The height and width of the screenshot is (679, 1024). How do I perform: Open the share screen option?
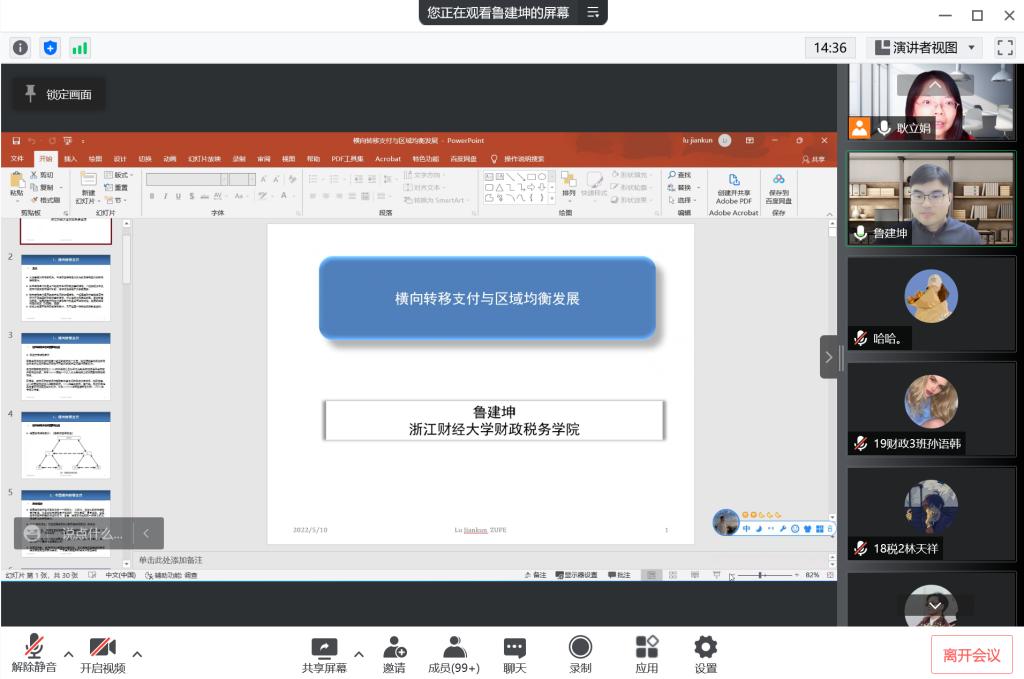(324, 654)
